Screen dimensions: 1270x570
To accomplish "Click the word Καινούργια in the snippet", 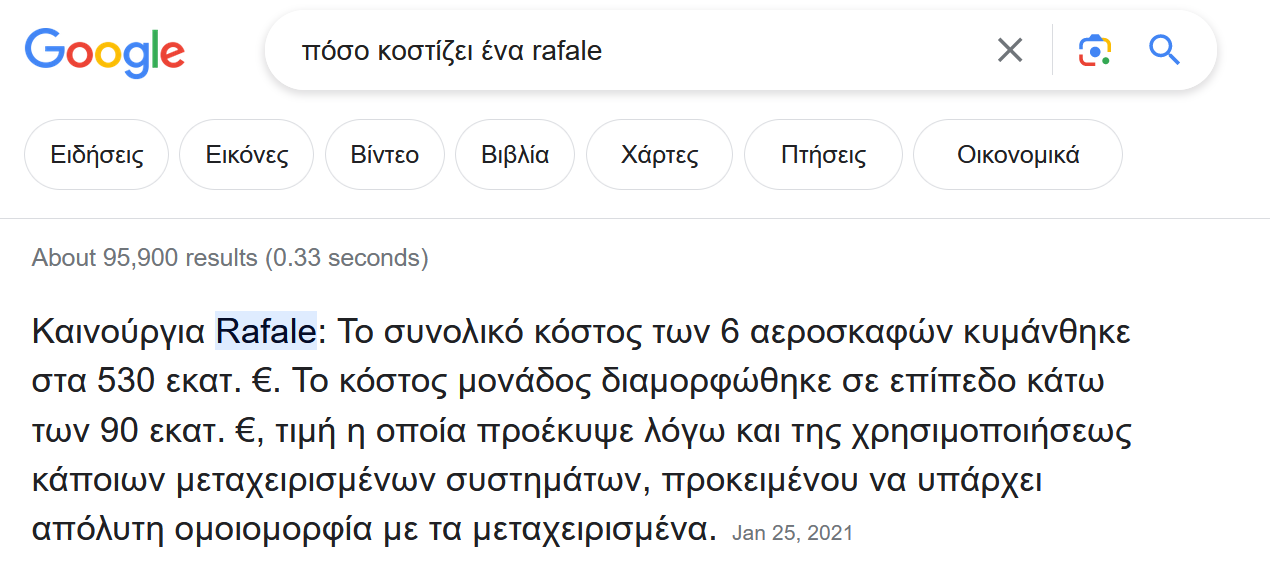I will (x=119, y=331).
